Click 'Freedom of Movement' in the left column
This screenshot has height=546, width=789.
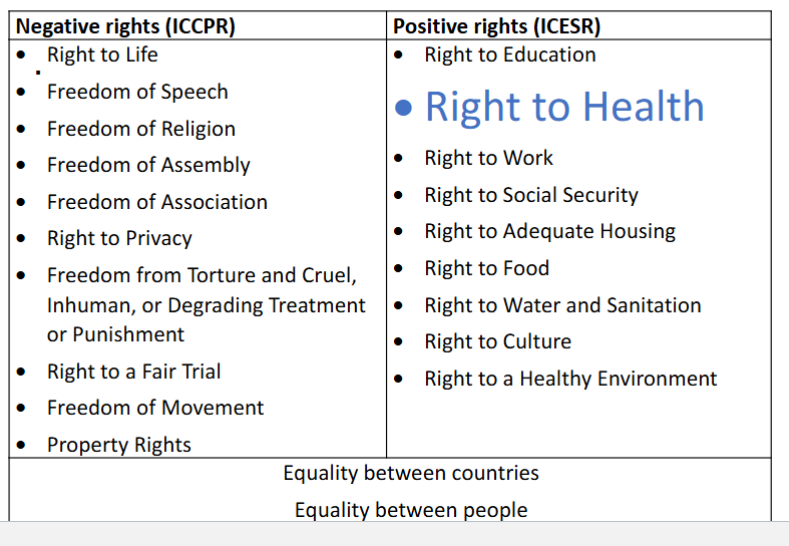155,408
